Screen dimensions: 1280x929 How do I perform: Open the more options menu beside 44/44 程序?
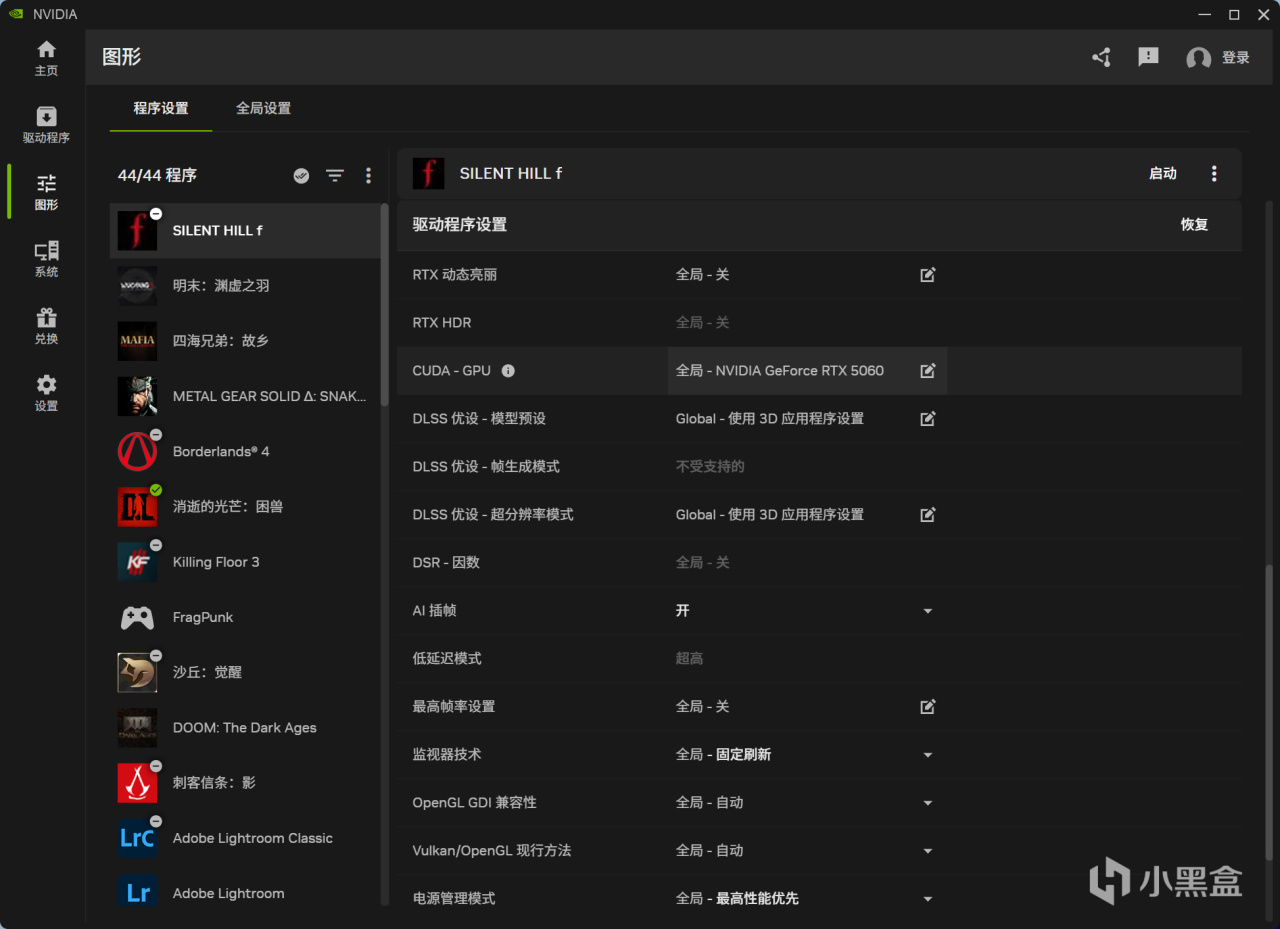point(368,176)
